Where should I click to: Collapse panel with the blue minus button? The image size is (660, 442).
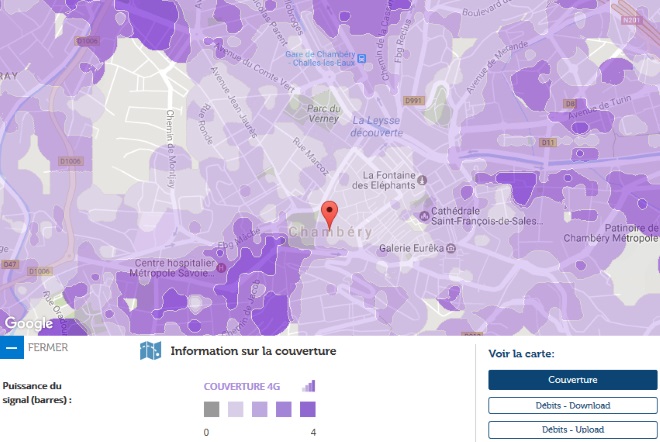tap(11, 348)
